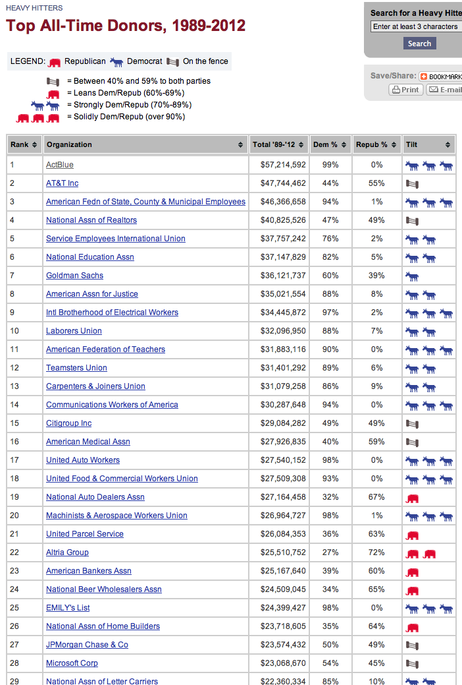Viewport: 462px width, 685px height.
Task: Open the Microsoft Corp link
Action: point(72,663)
